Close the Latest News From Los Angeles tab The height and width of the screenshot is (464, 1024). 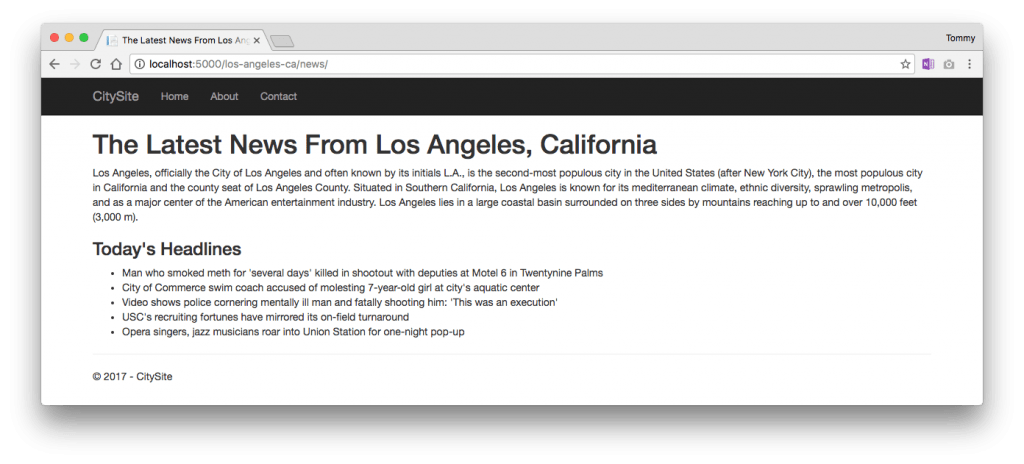pos(257,41)
